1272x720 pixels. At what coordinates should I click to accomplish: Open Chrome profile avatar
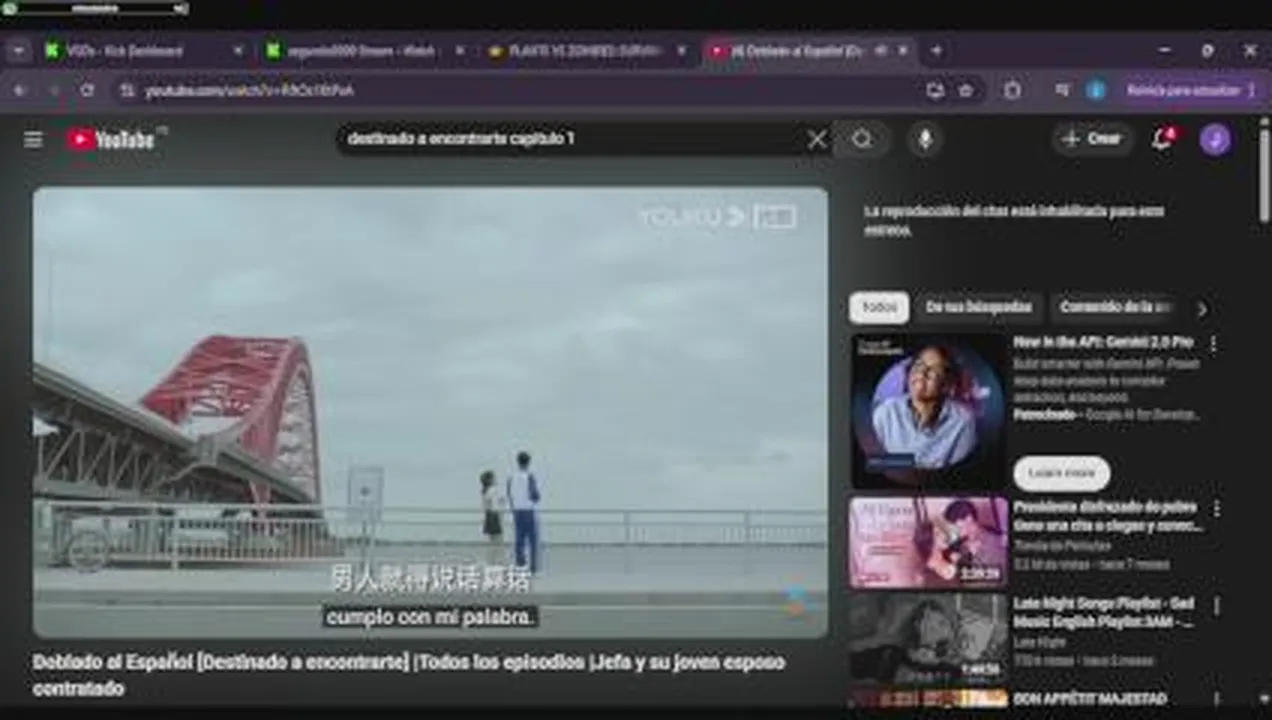pyautogui.click(x=1096, y=90)
